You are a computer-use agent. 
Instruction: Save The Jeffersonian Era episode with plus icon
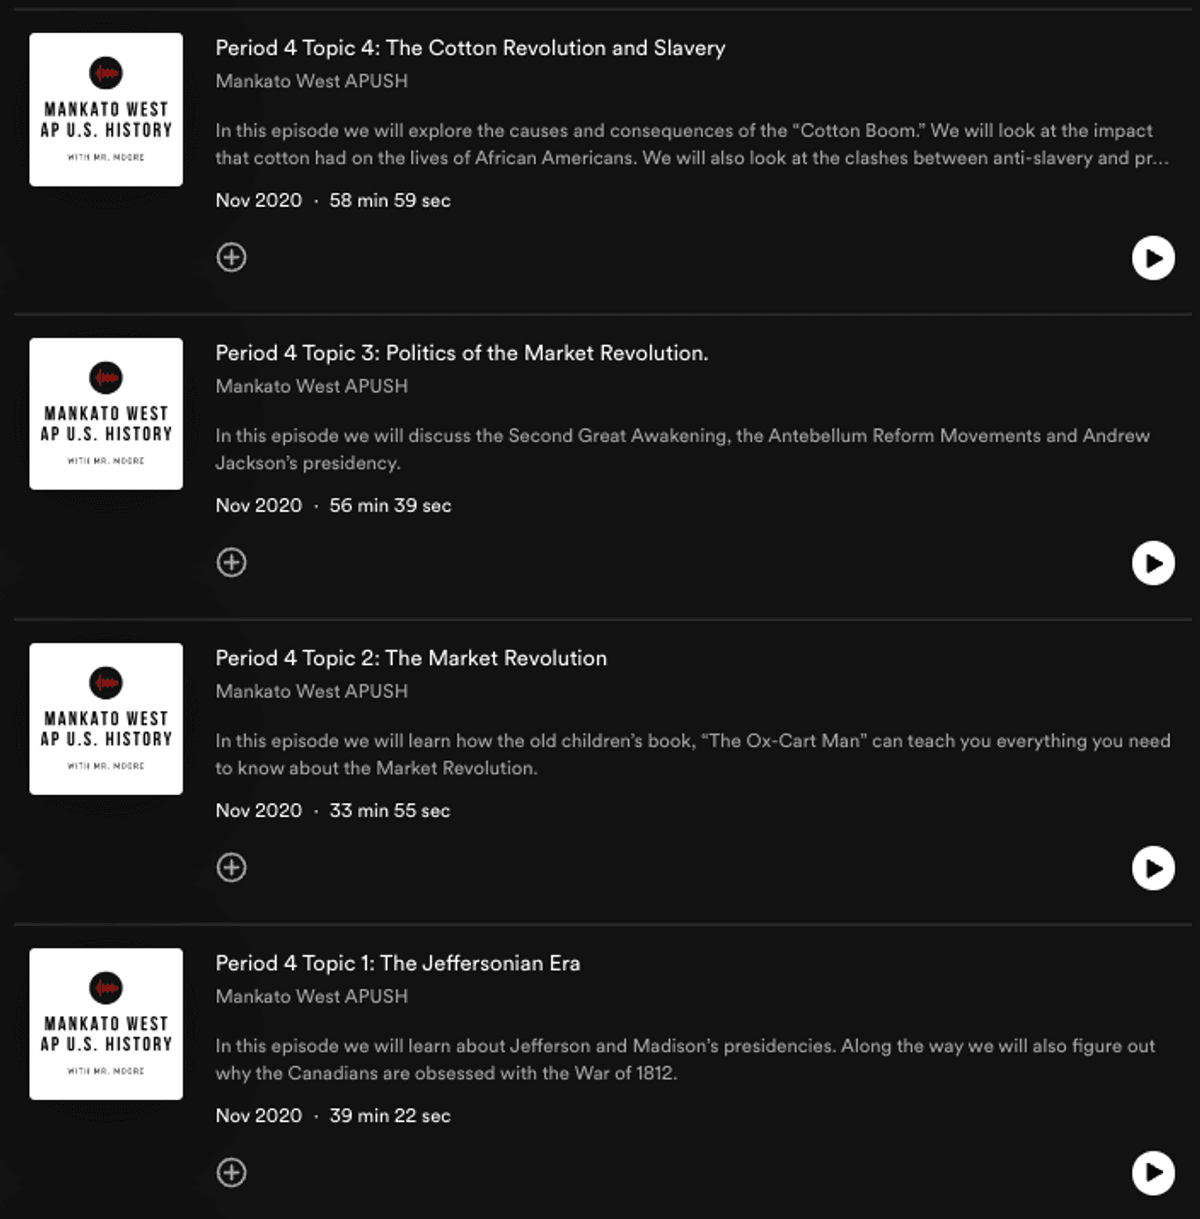pyautogui.click(x=231, y=1172)
